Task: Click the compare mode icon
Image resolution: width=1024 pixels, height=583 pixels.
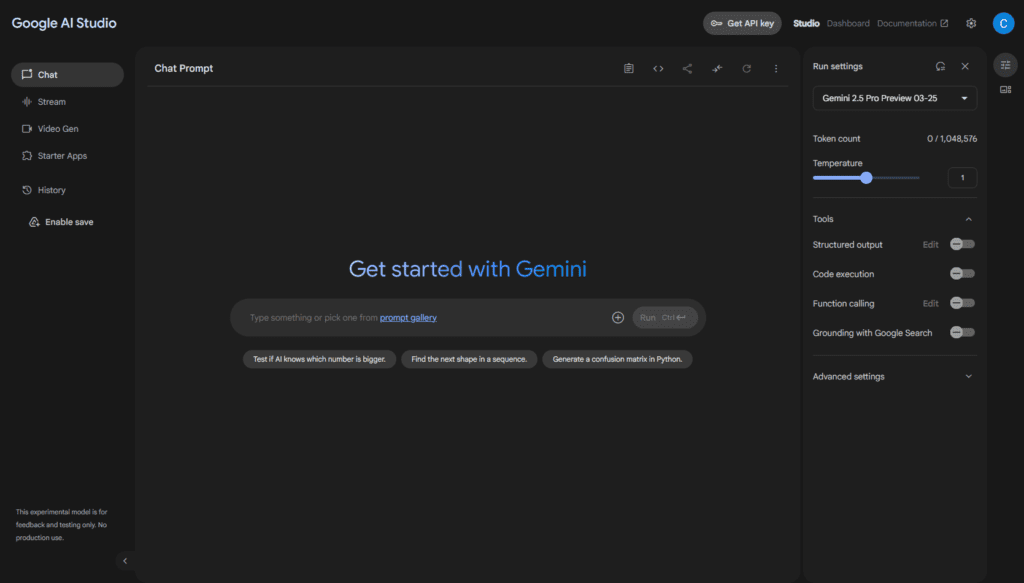Action: tap(717, 69)
